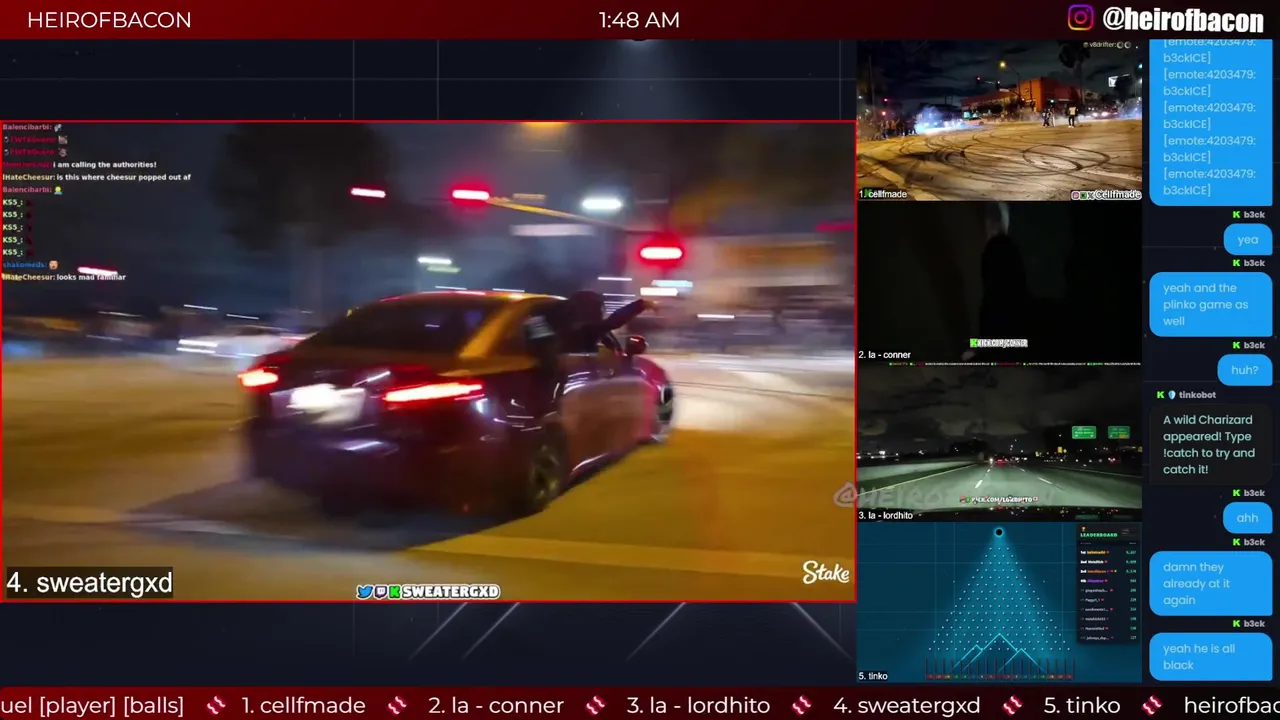Click the b3ckICE emote spam message

[1210, 120]
